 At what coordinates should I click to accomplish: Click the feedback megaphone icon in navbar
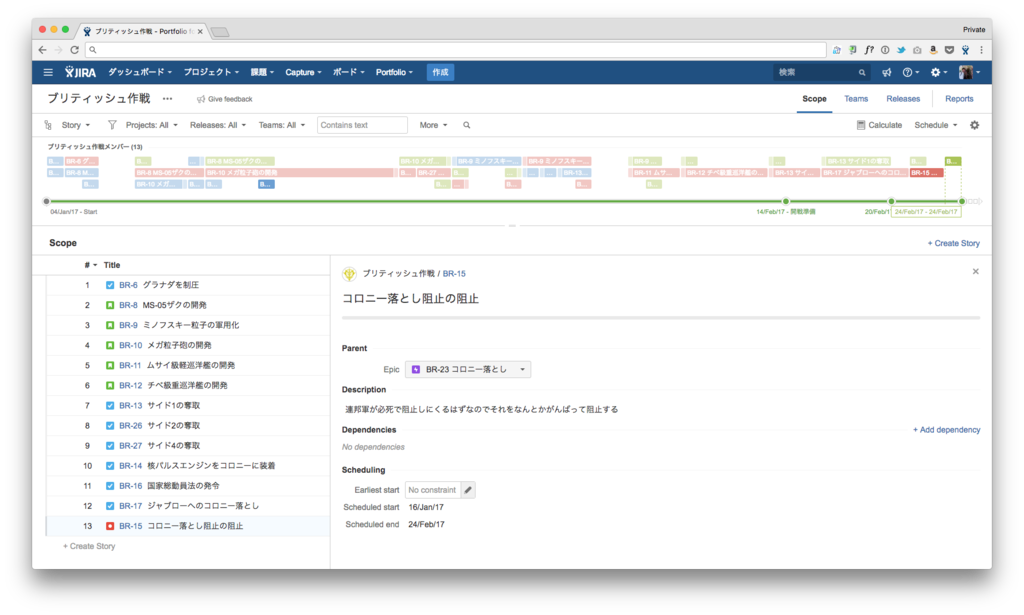pyautogui.click(x=886, y=72)
